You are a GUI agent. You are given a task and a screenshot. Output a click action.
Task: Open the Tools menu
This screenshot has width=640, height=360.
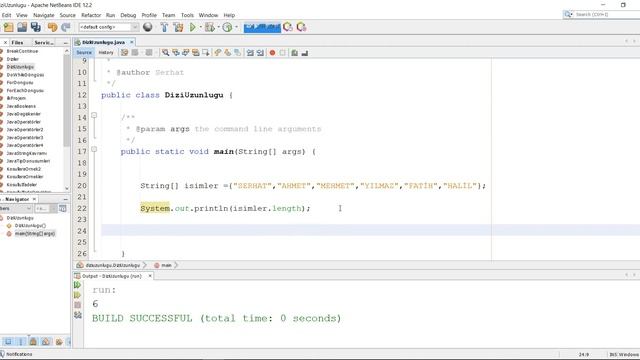(187, 15)
